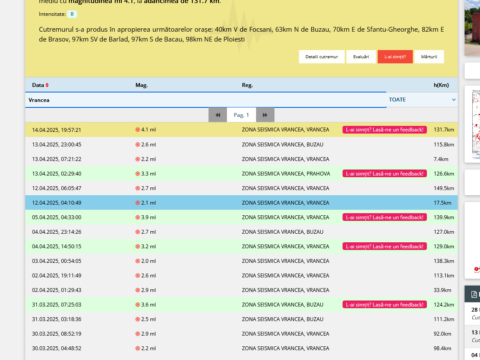480x360 pixels.
Task: Select the row dated 13.04.2025, 23:00:45
Action: [x=241, y=144]
